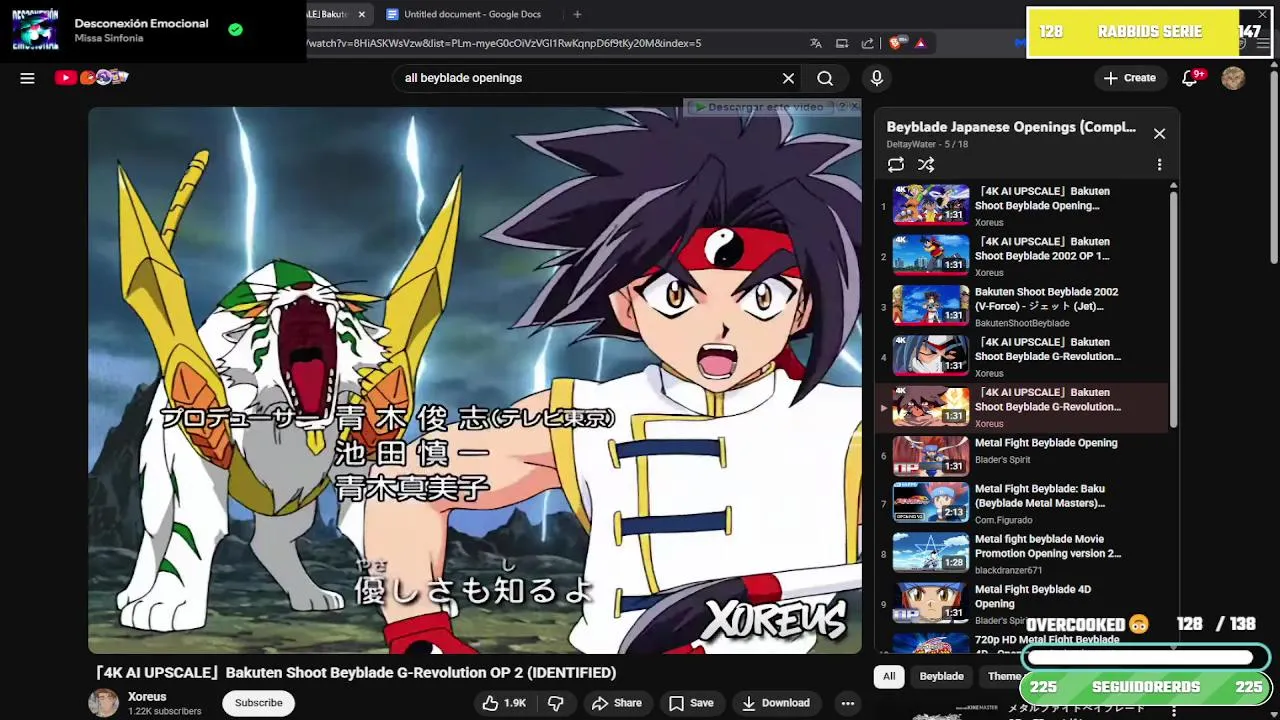This screenshot has height=720, width=1280.
Task: Open a new browser tab
Action: (x=577, y=14)
